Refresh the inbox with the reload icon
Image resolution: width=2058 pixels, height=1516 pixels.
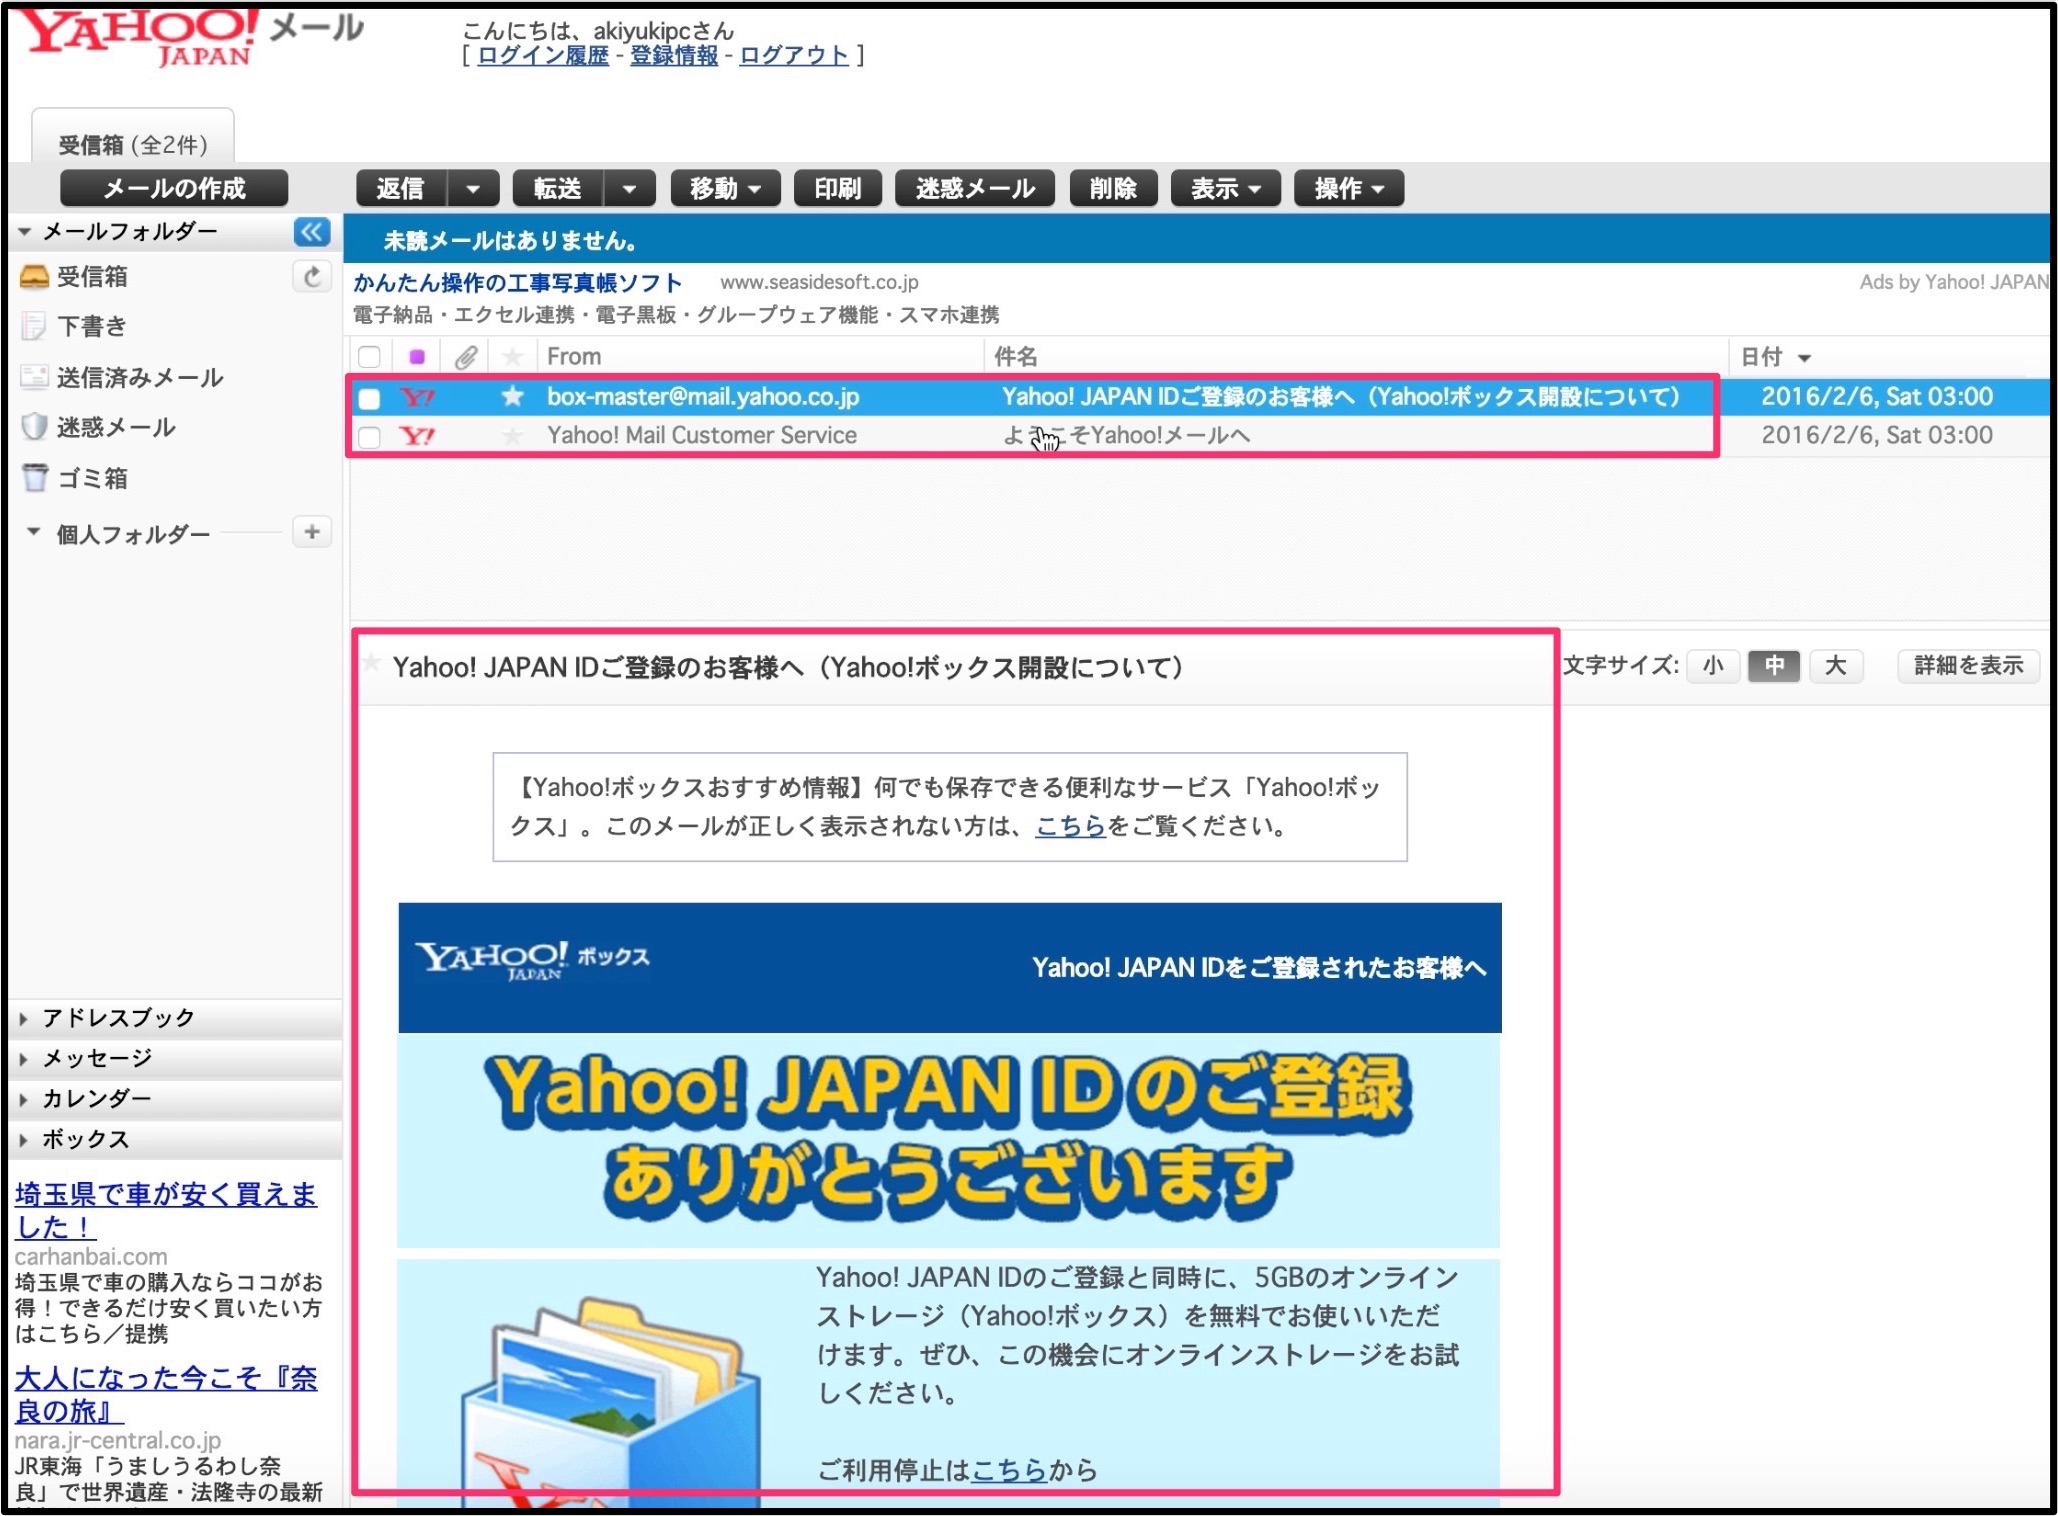(312, 277)
